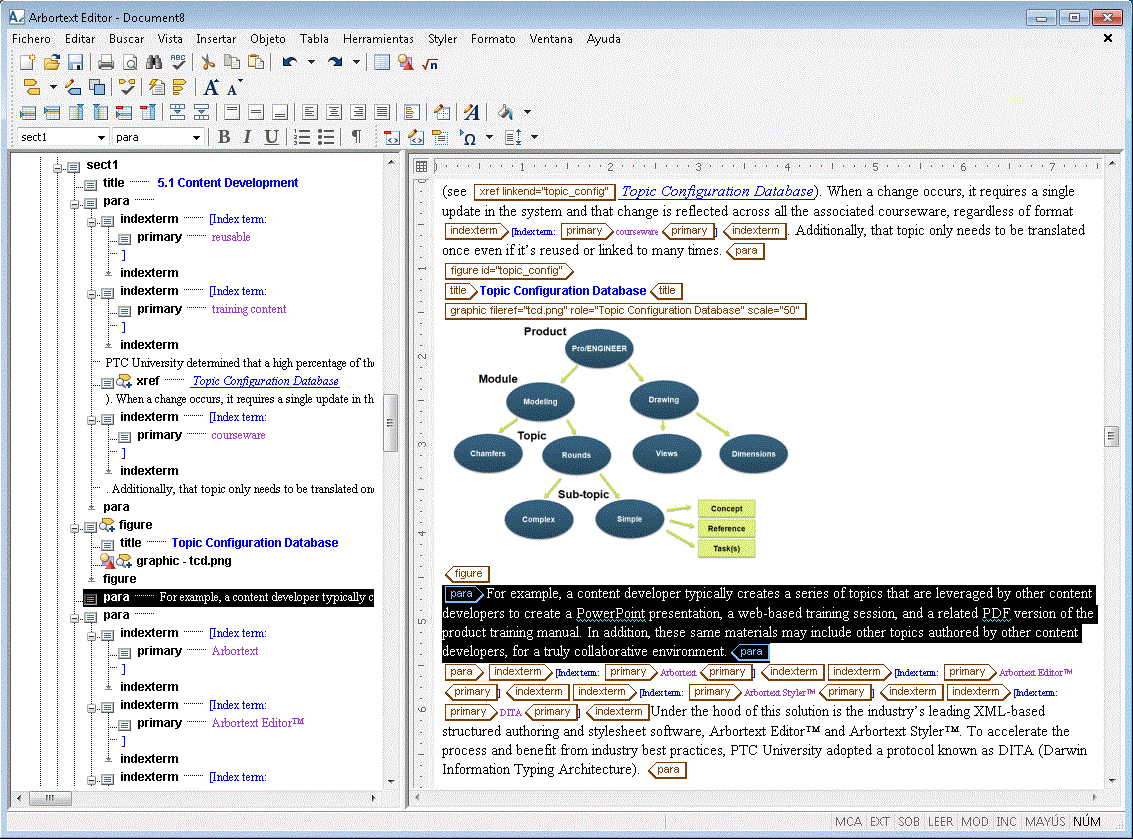Toggle the paragraph mark pilcrow button
This screenshot has width=1133, height=839.
356,137
